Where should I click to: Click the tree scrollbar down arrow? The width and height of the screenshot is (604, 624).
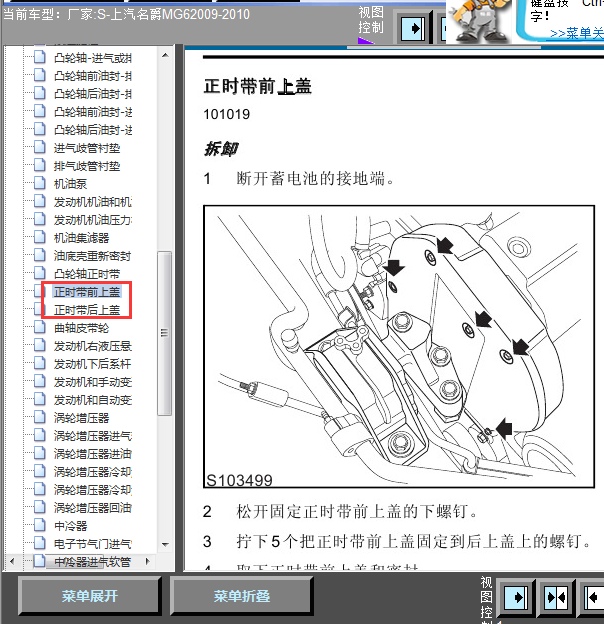click(165, 544)
